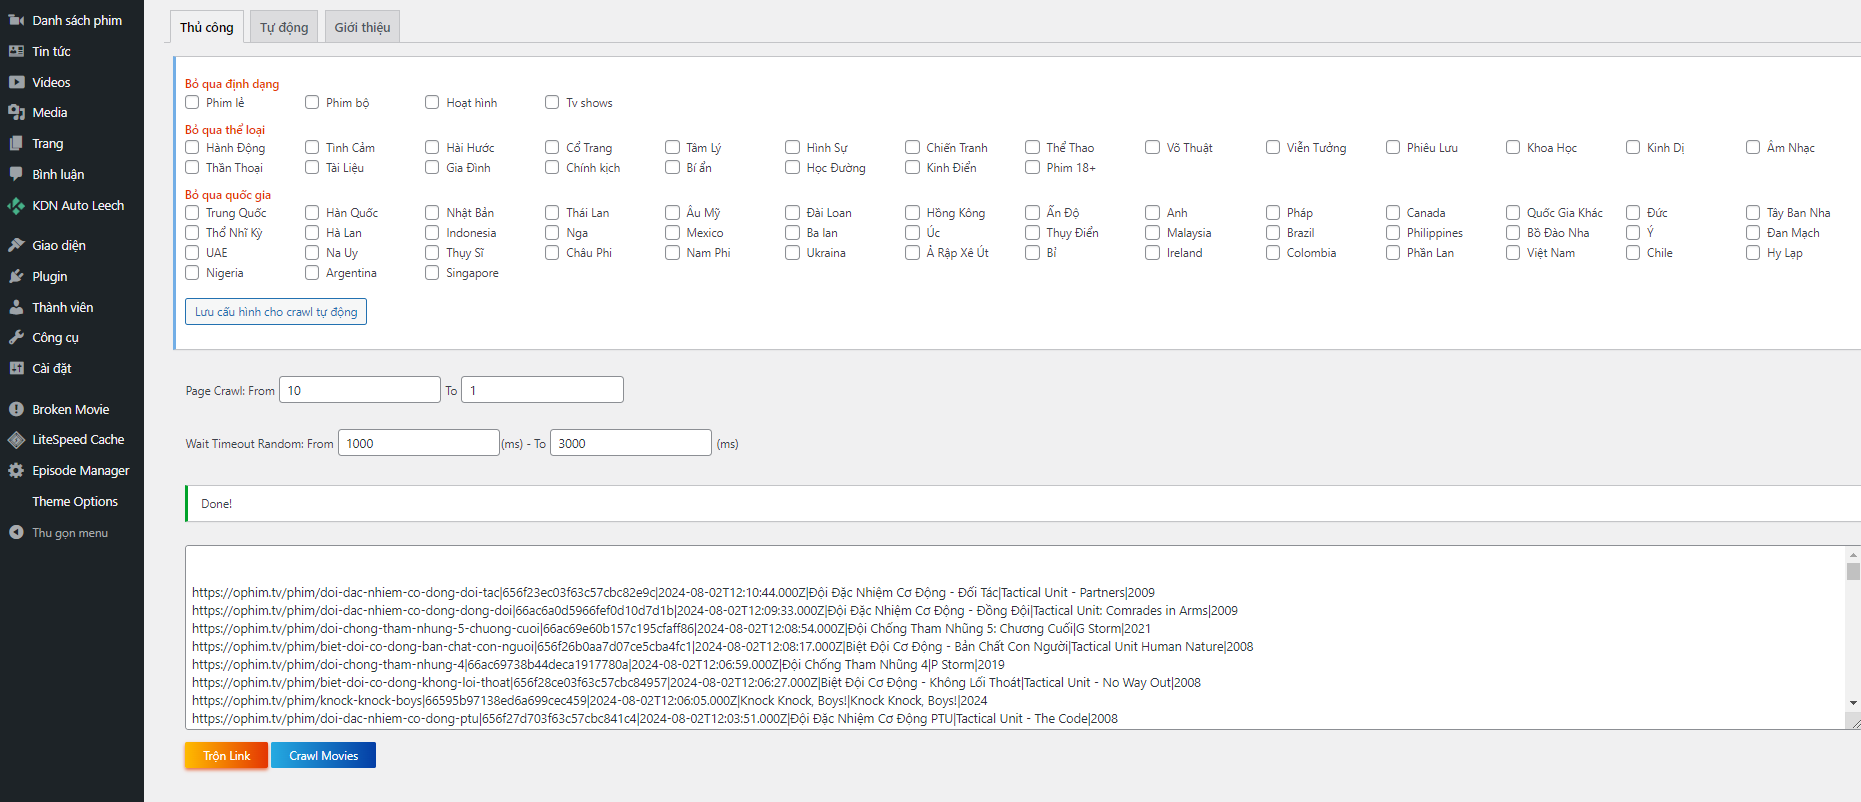Open the KDN Auto Leech icon
Image resolution: width=1861 pixels, height=802 pixels.
pyautogui.click(x=16, y=206)
